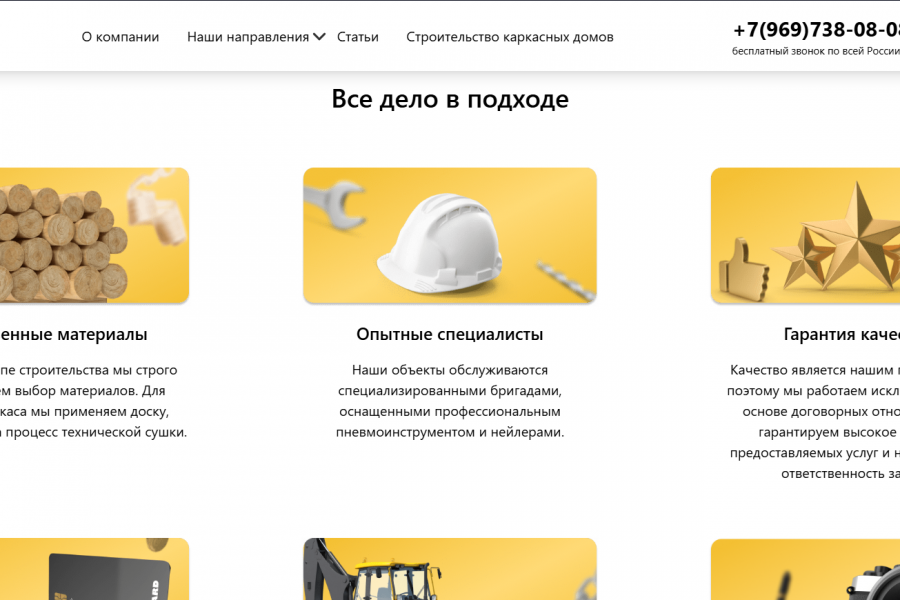Click the выбор материалов paragraph
Image resolution: width=900 pixels, height=600 pixels.
tap(94, 401)
